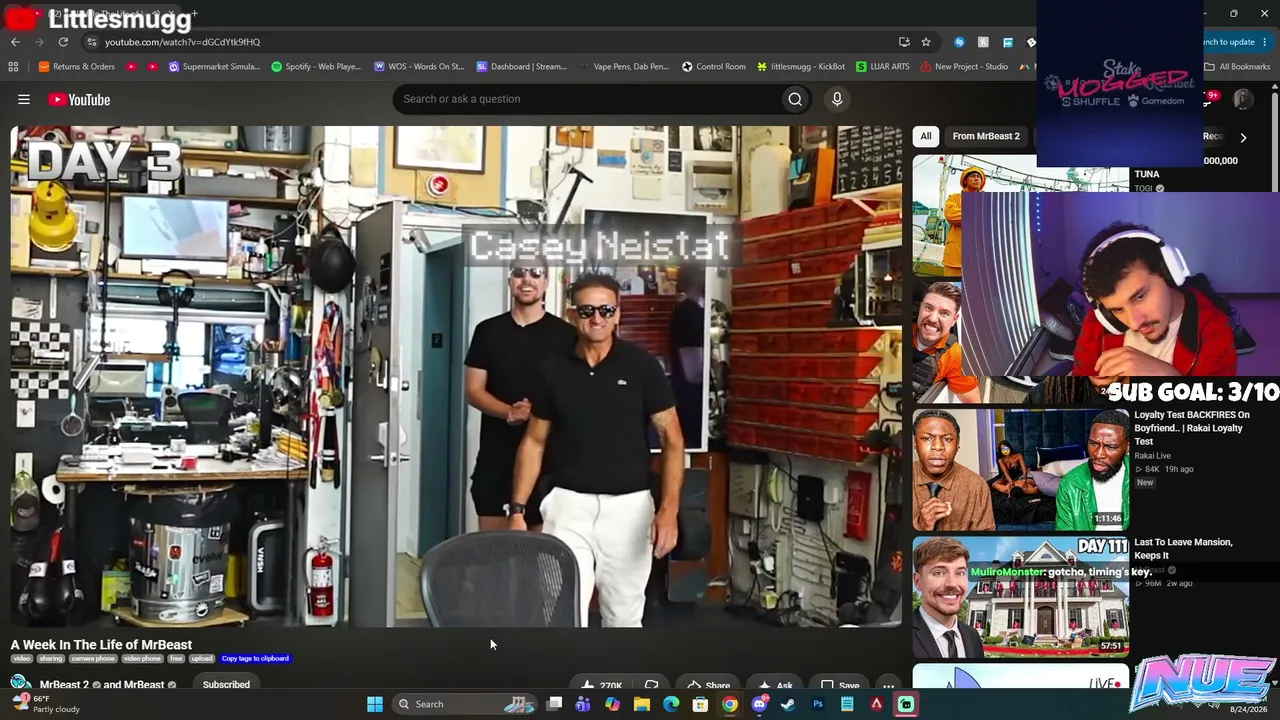This screenshot has width=1280, height=720.
Task: Click the 'video phone' tag
Action: [142, 659]
